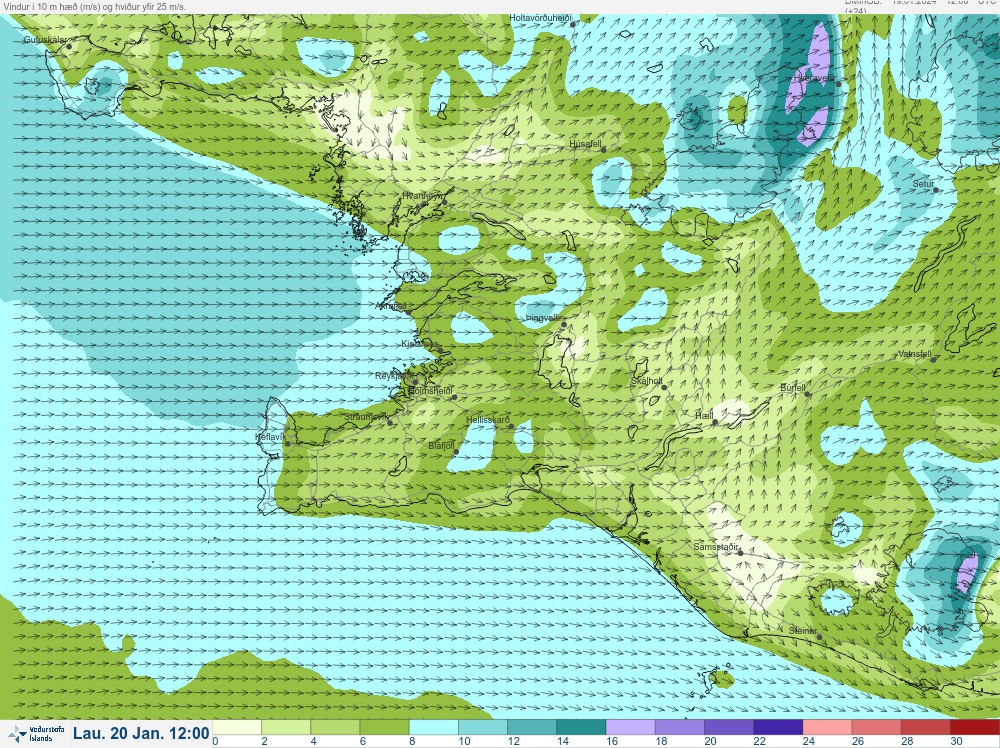Image resolution: width=1000 pixels, height=748 pixels.
Task: Click the dark red legend swatch above 30
Action: [974, 728]
